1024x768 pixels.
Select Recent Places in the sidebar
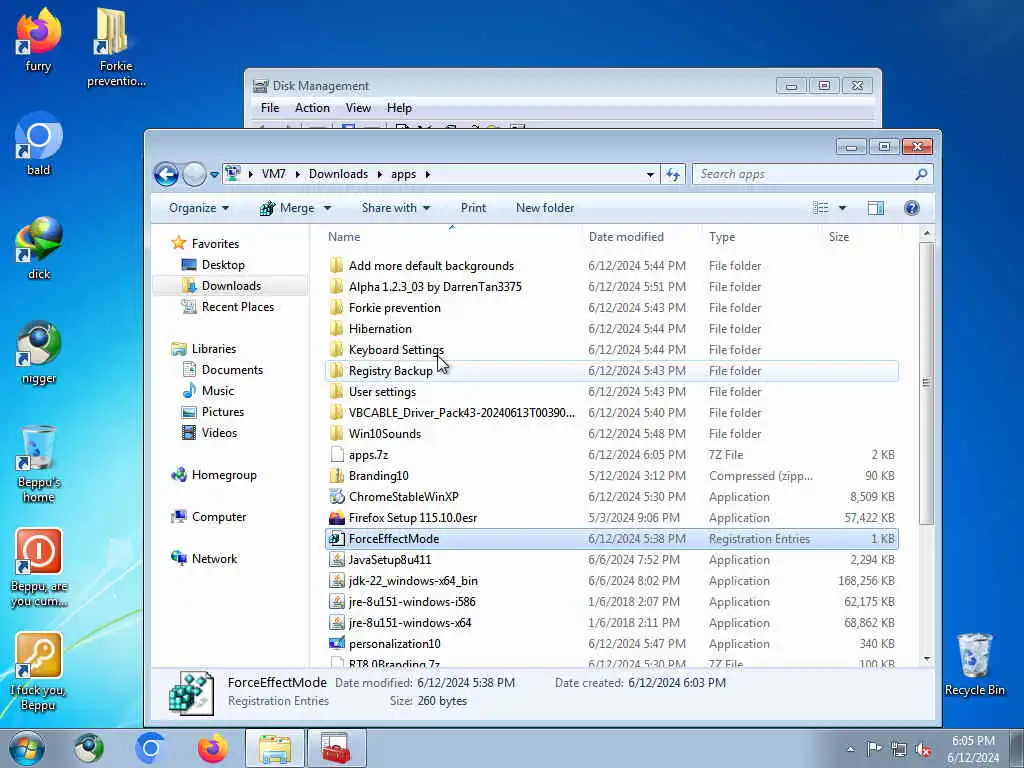pyautogui.click(x=238, y=306)
